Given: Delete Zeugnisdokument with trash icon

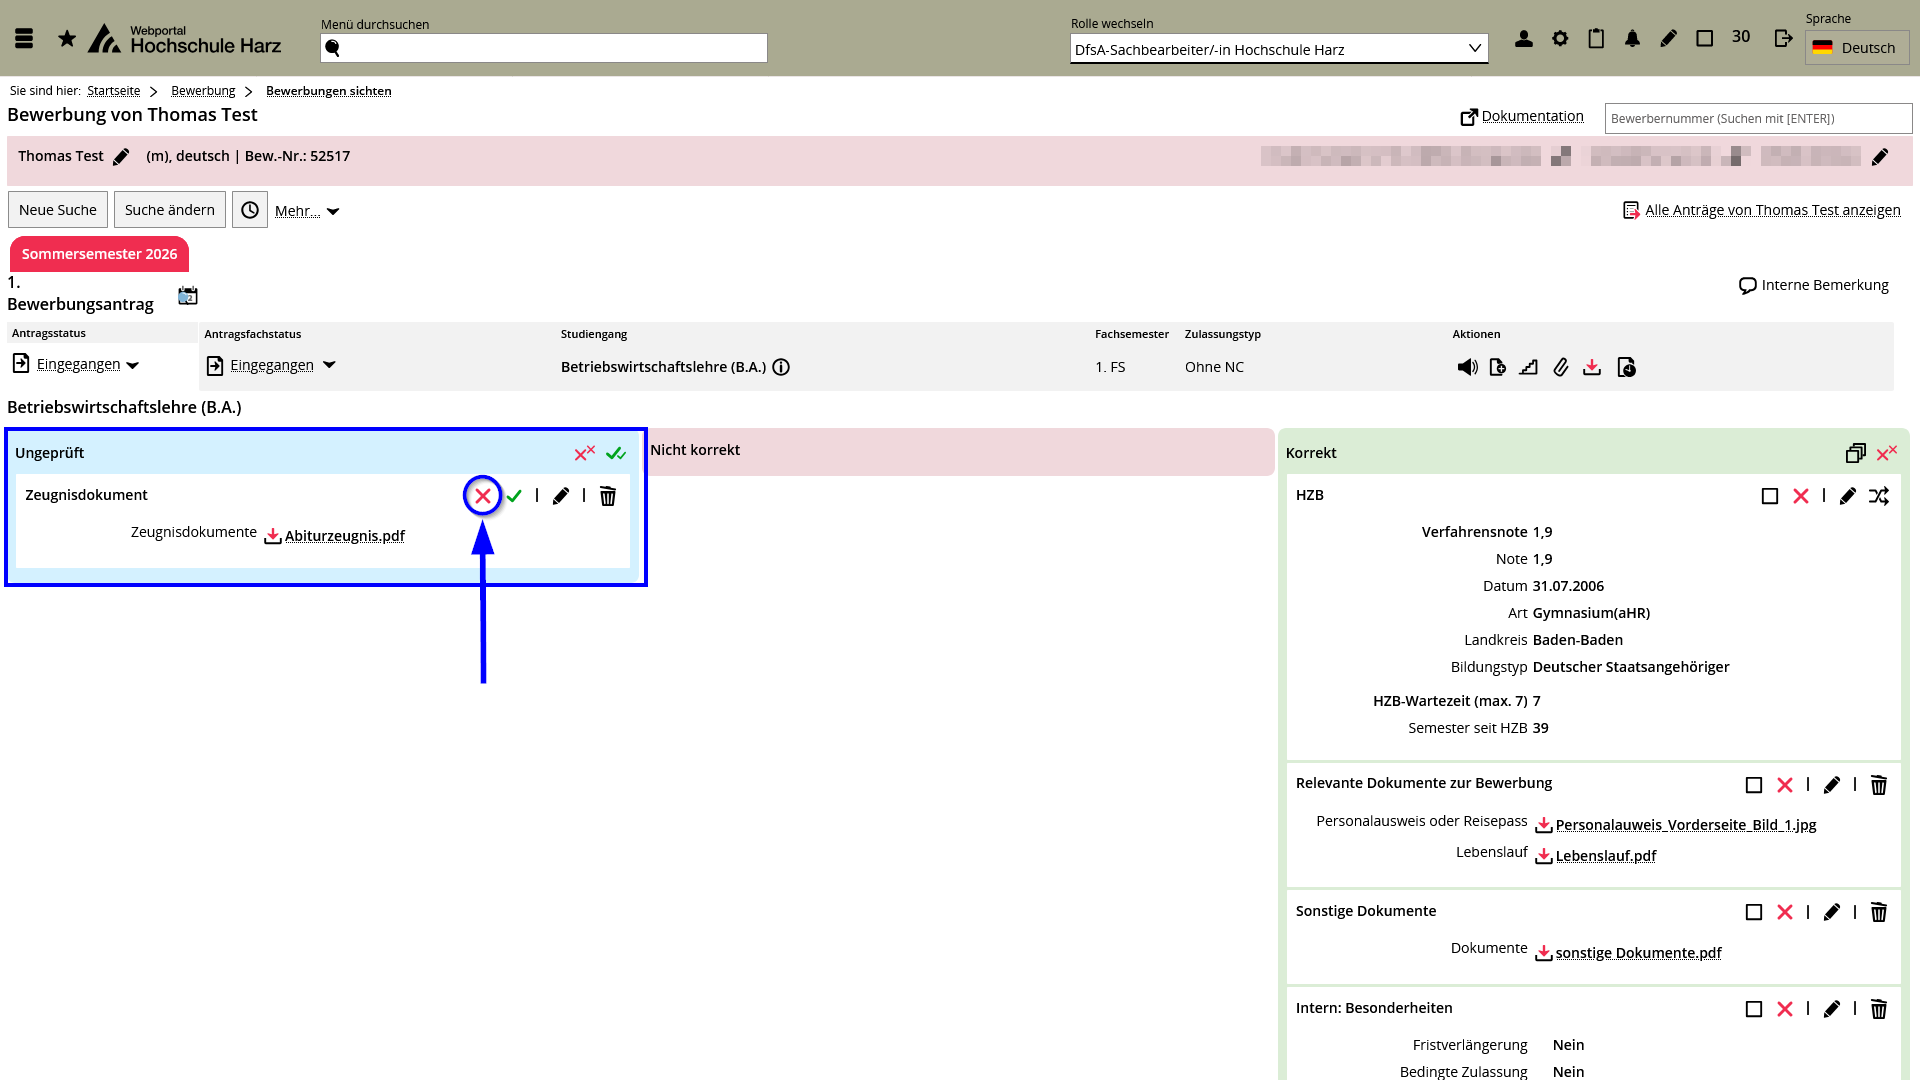Looking at the screenshot, I should 608,496.
